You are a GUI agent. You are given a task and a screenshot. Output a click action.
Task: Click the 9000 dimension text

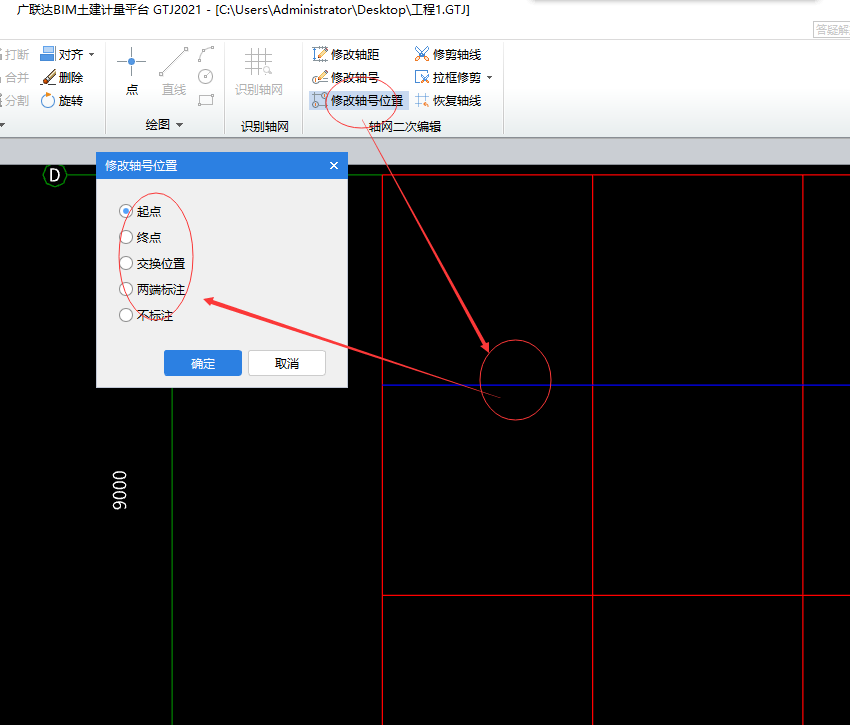(119, 490)
